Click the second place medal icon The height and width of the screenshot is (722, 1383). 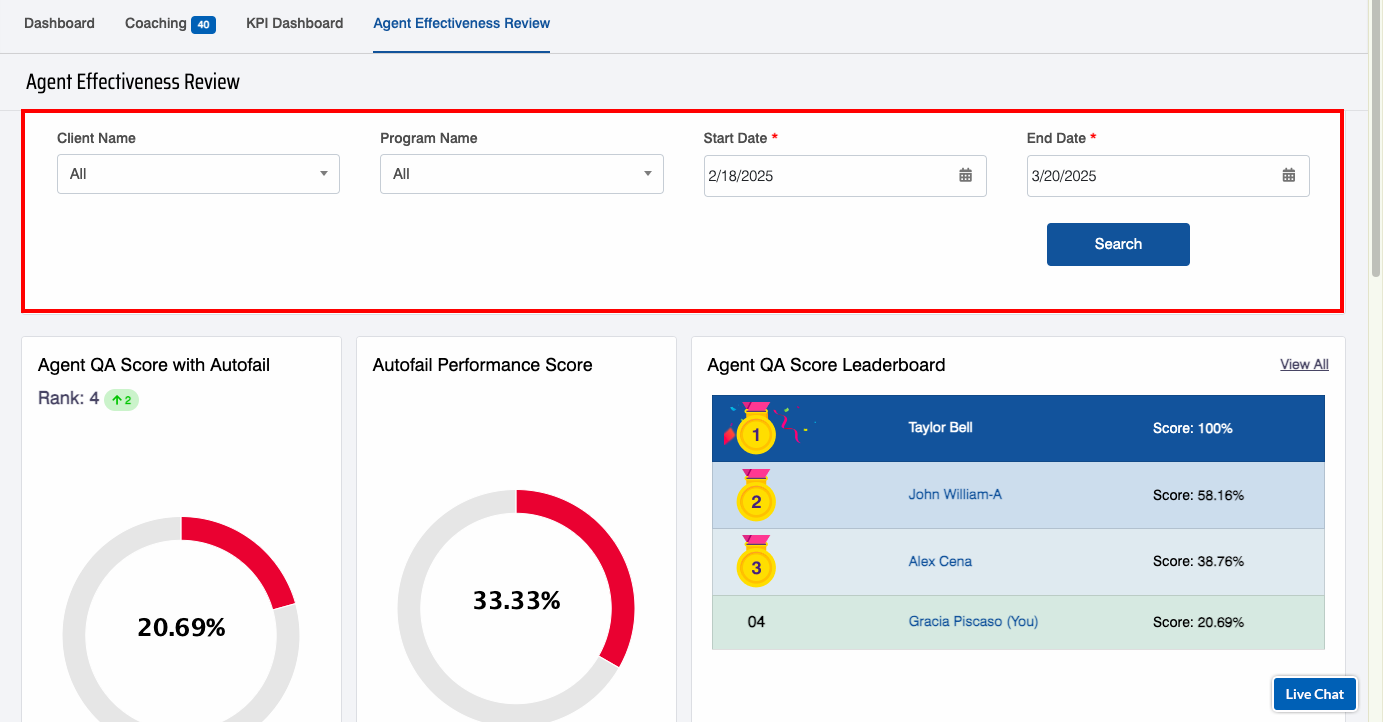[x=756, y=500]
